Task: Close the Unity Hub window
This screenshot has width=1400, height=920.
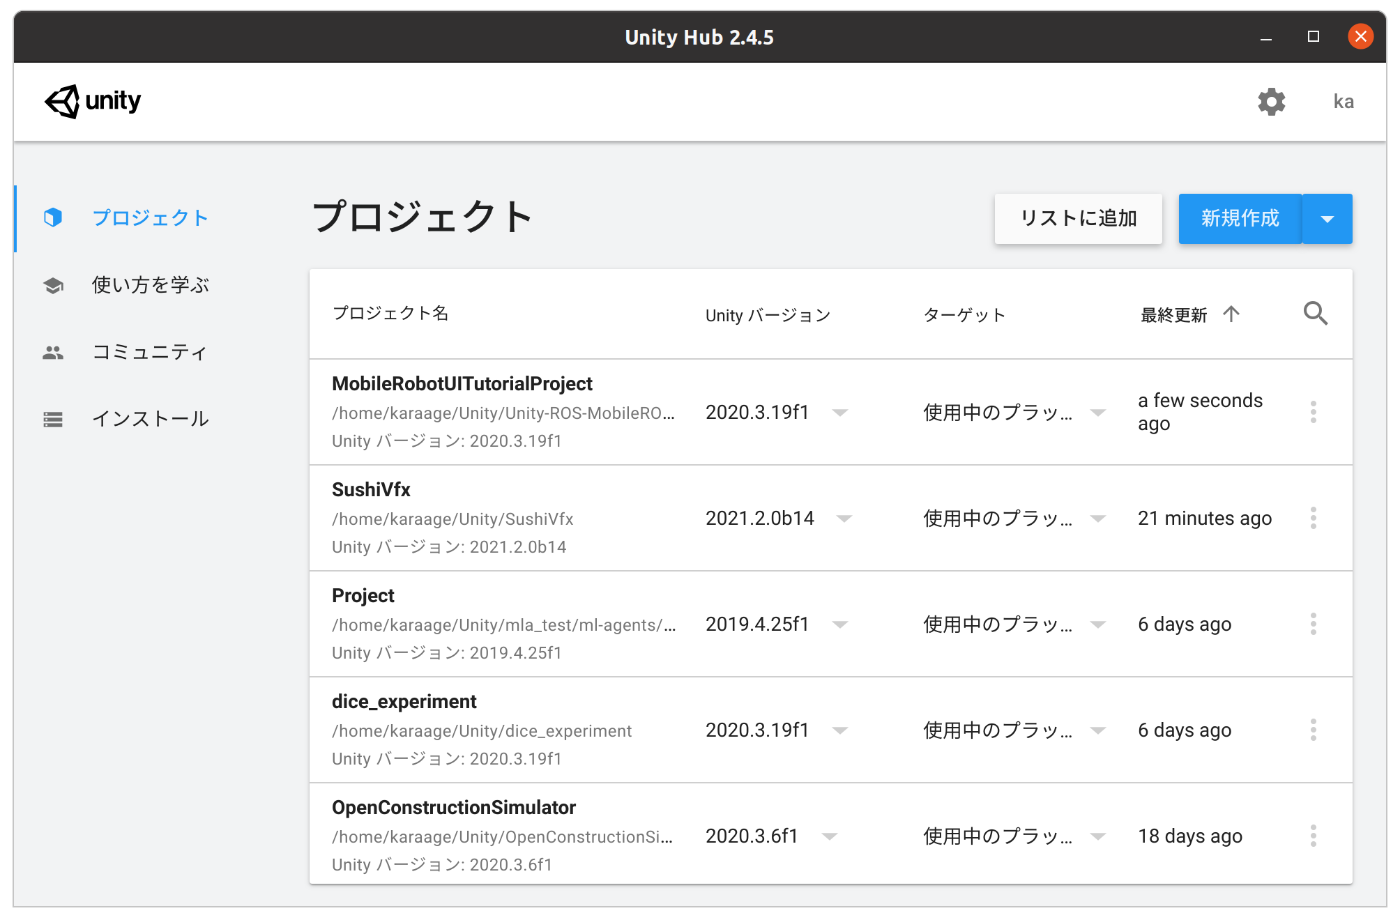Action: [1360, 37]
